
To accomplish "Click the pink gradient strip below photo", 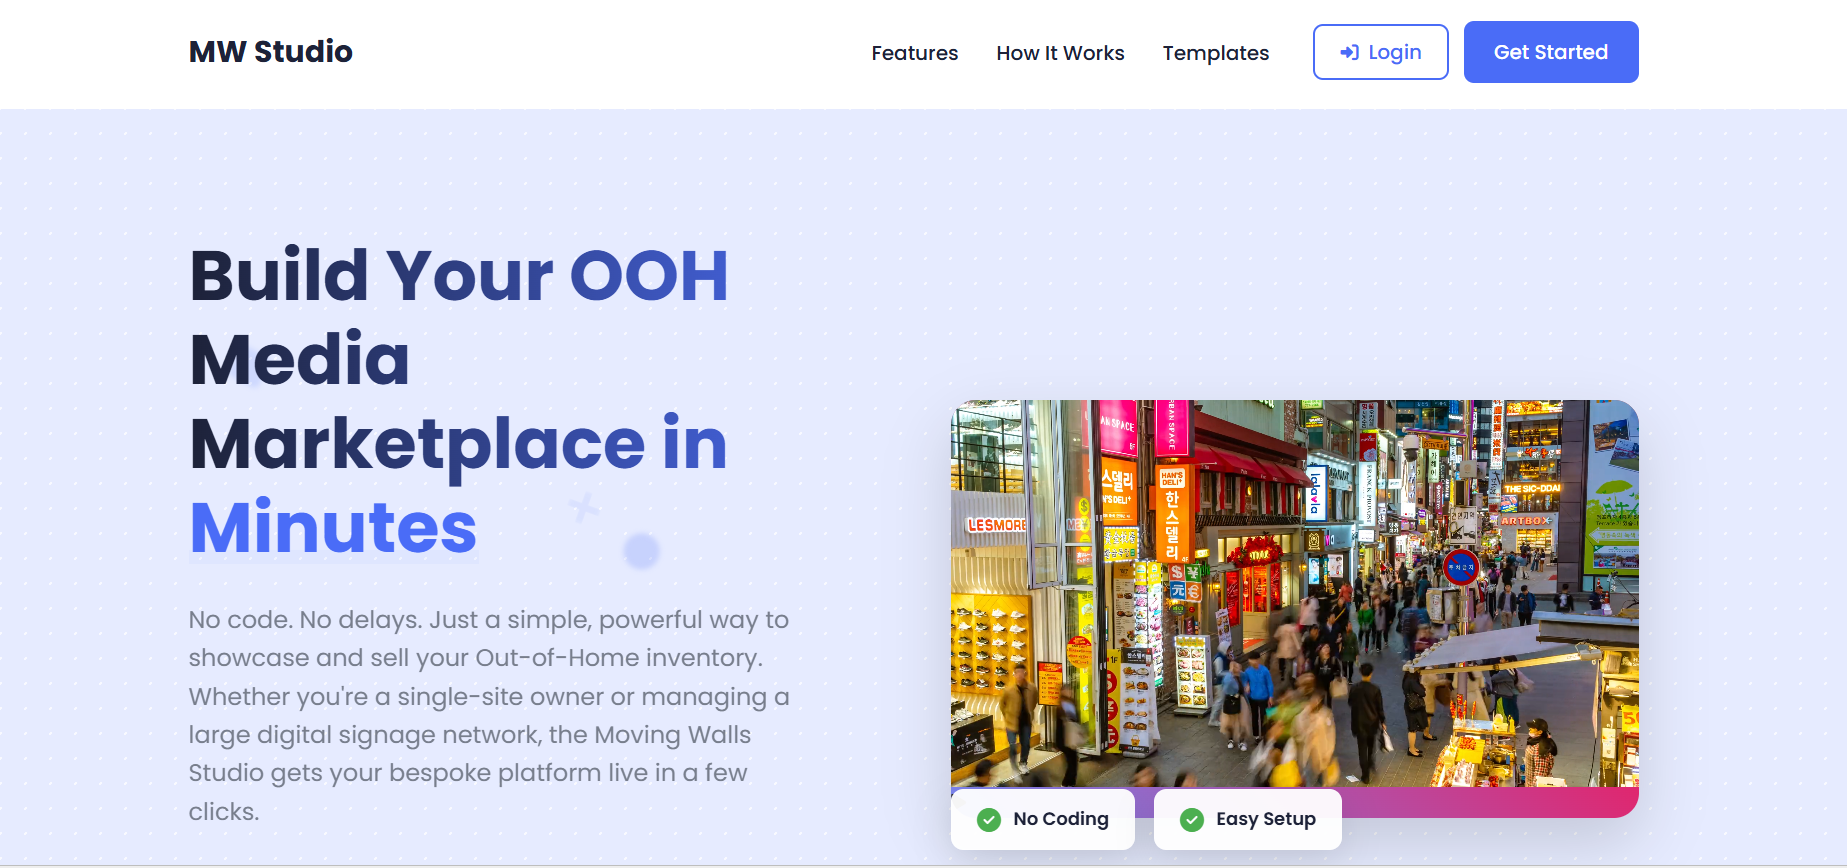I will [x=1490, y=802].
